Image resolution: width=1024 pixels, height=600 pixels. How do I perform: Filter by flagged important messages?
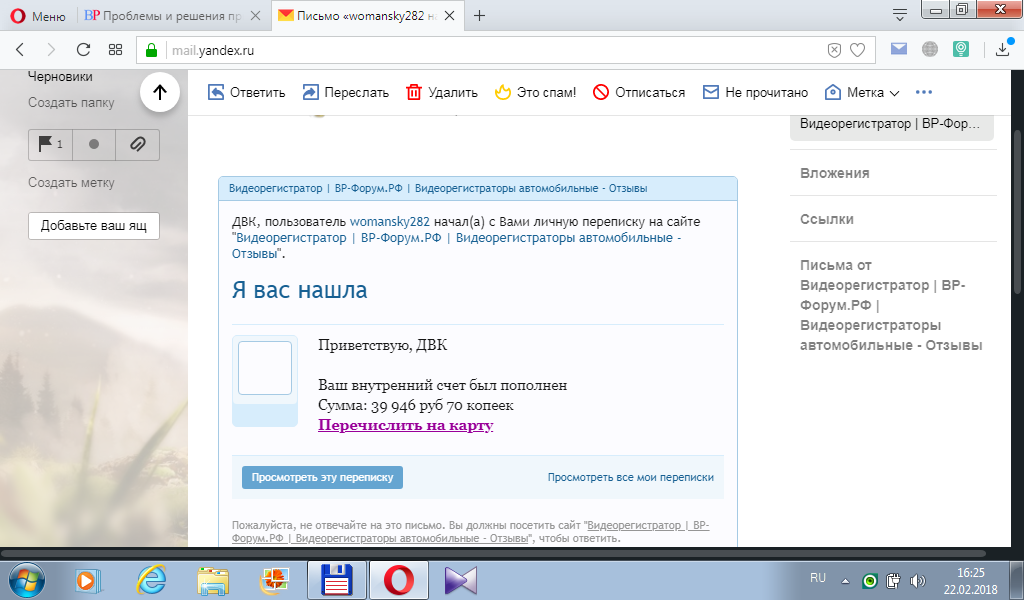pyautogui.click(x=50, y=144)
